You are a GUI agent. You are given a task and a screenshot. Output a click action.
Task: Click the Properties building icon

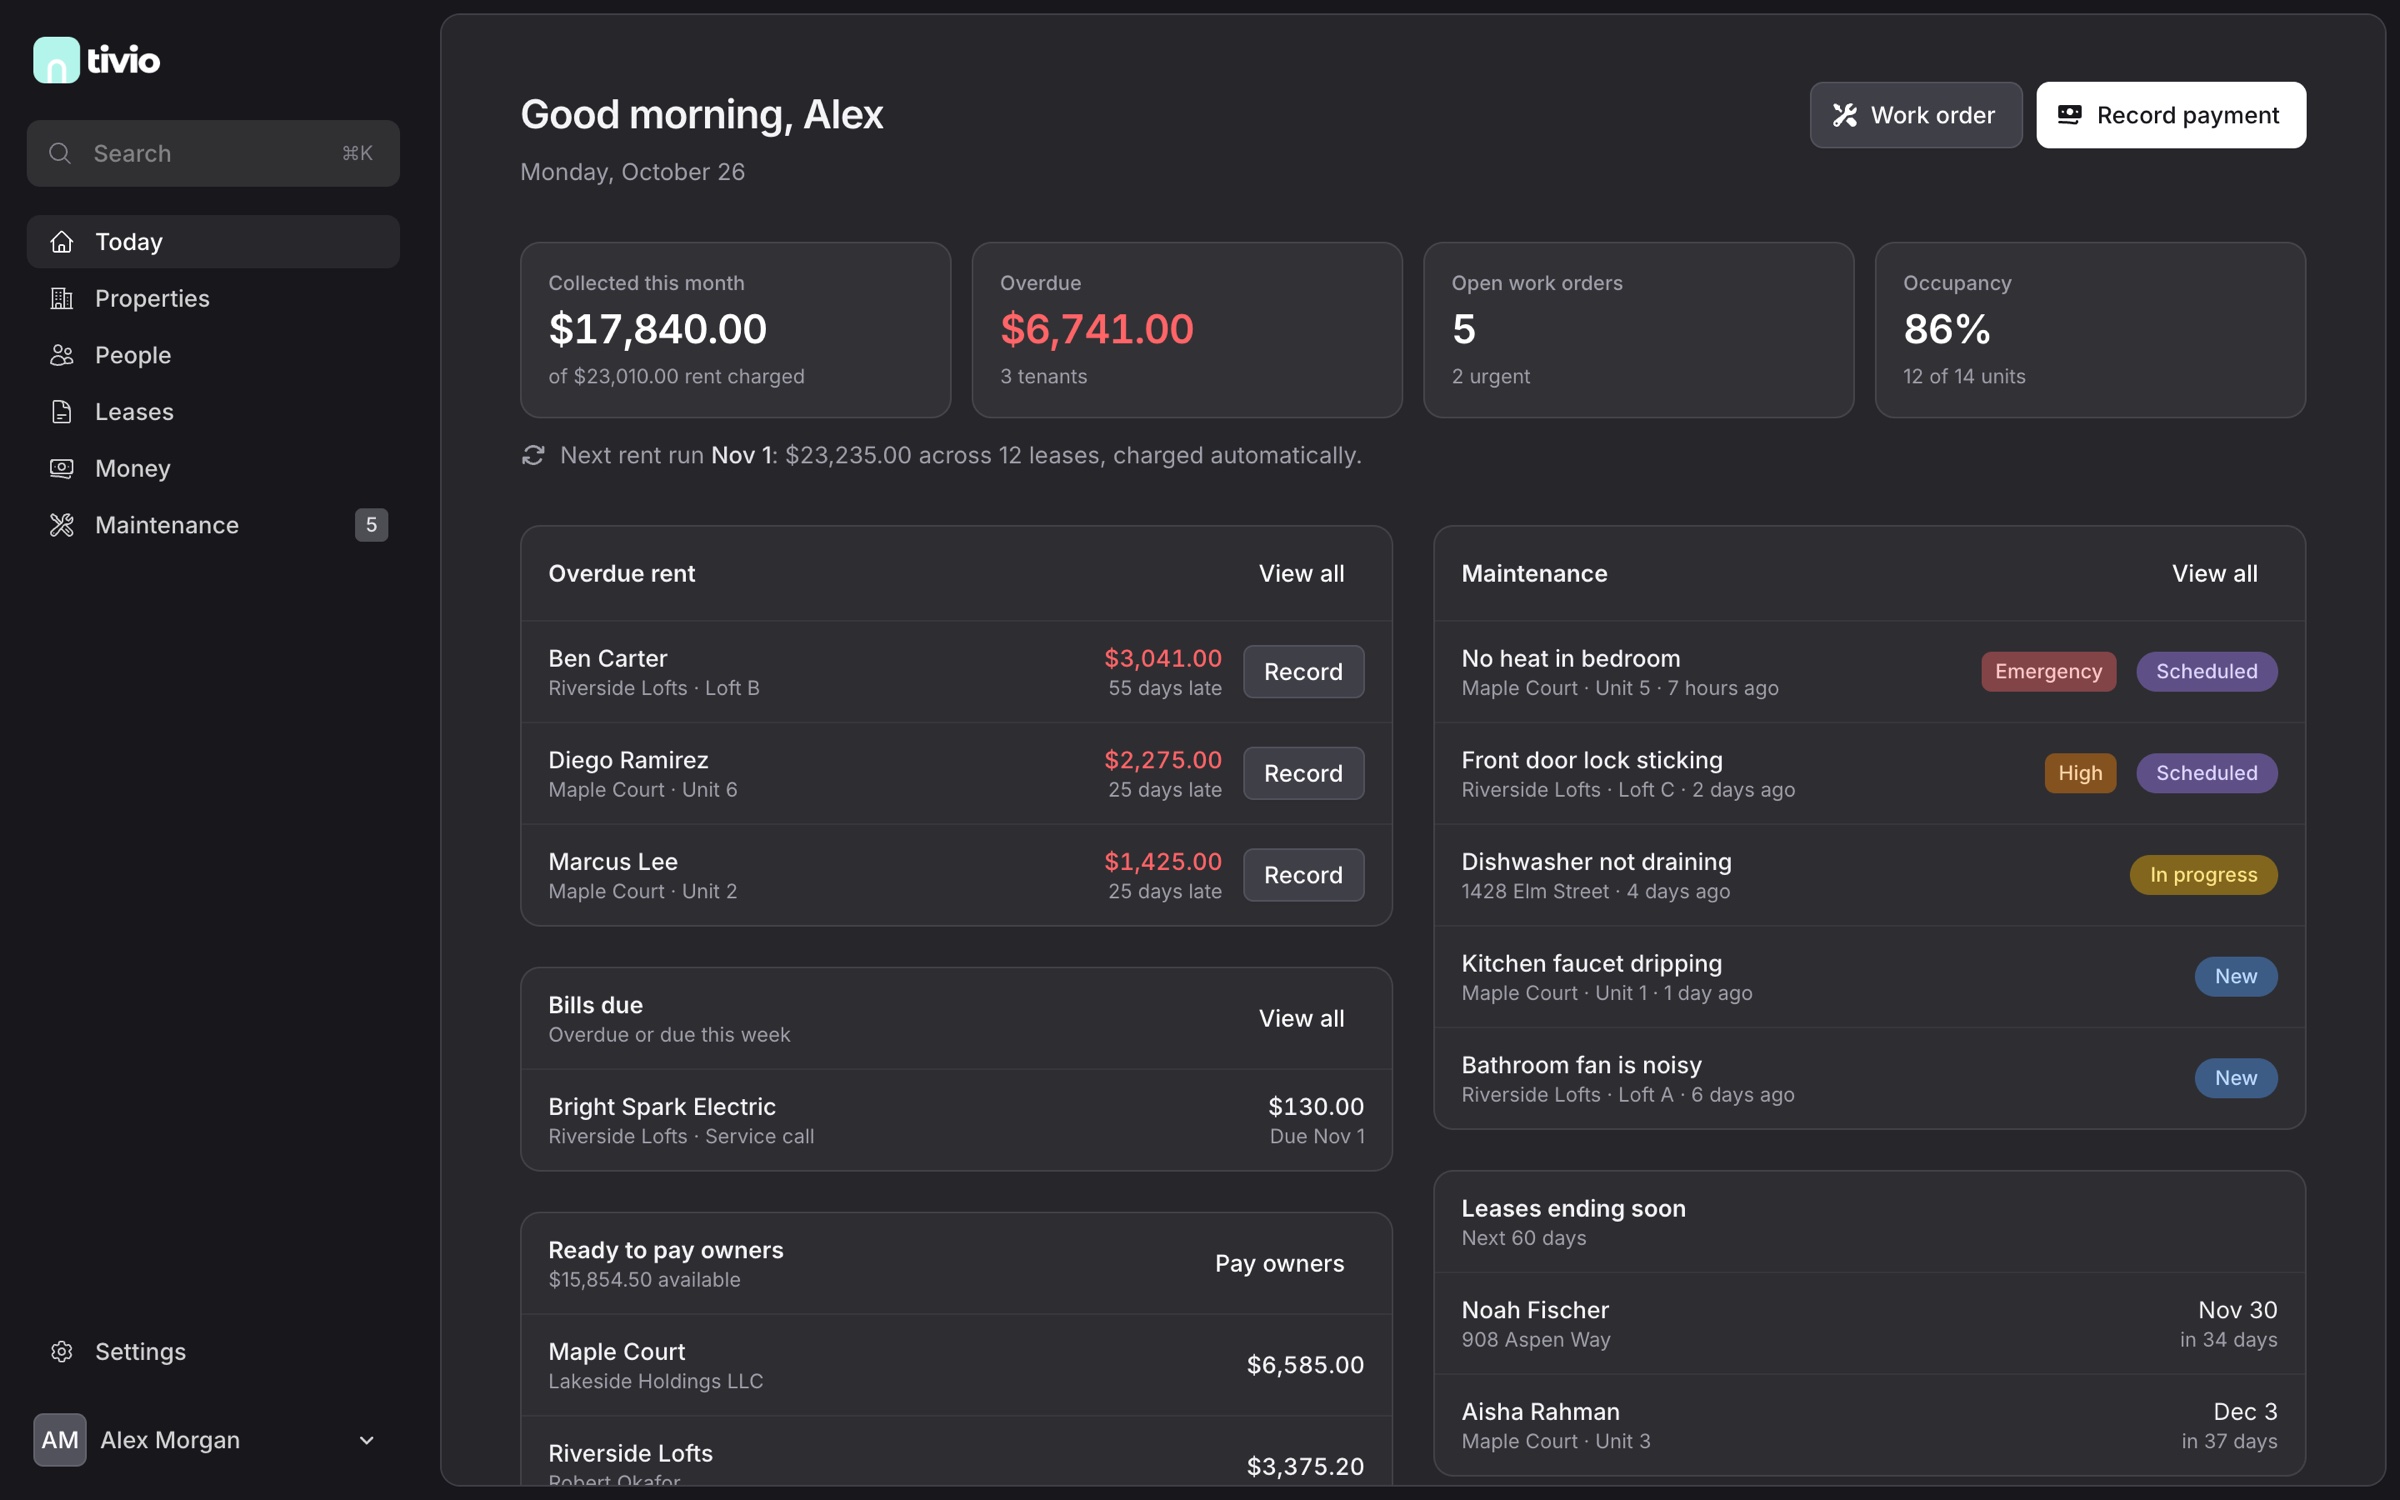[x=62, y=298]
